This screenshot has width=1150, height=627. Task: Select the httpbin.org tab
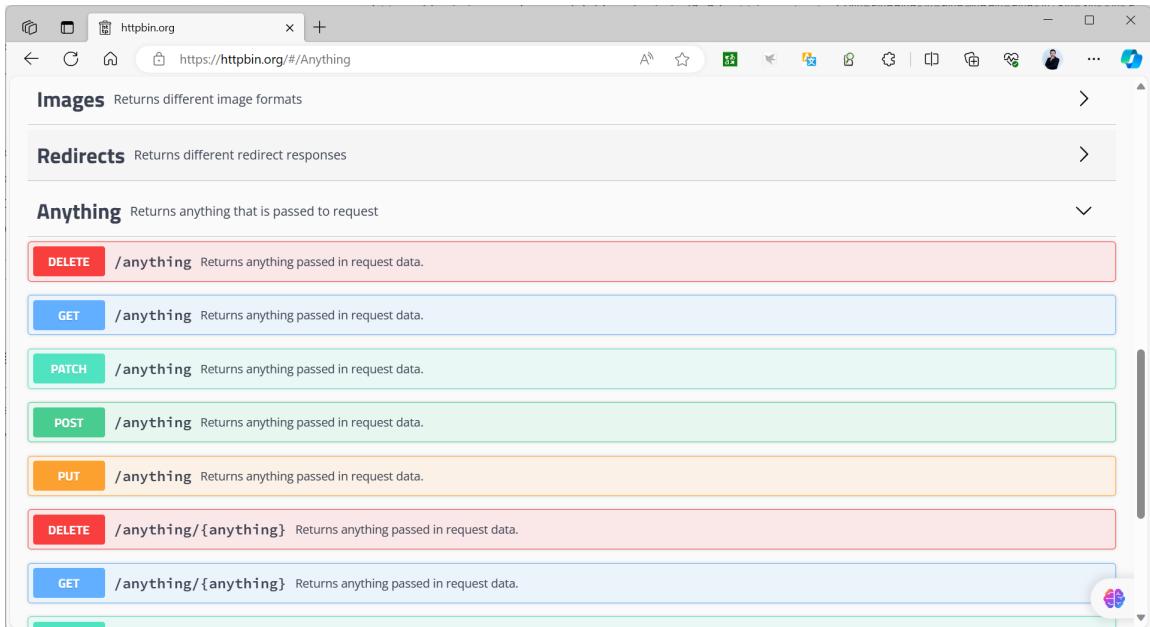tap(195, 27)
